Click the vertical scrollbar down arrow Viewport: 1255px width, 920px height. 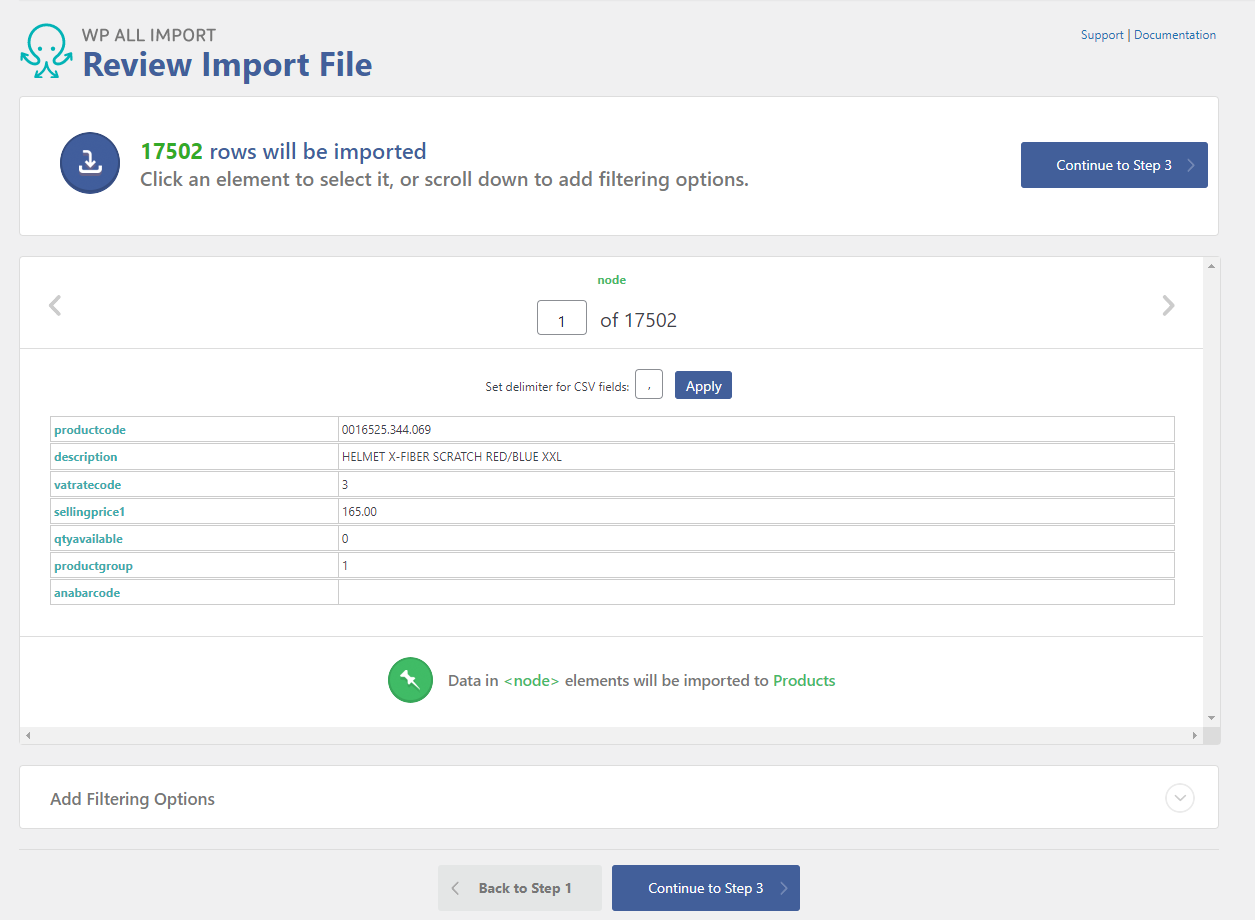[x=1211, y=718]
